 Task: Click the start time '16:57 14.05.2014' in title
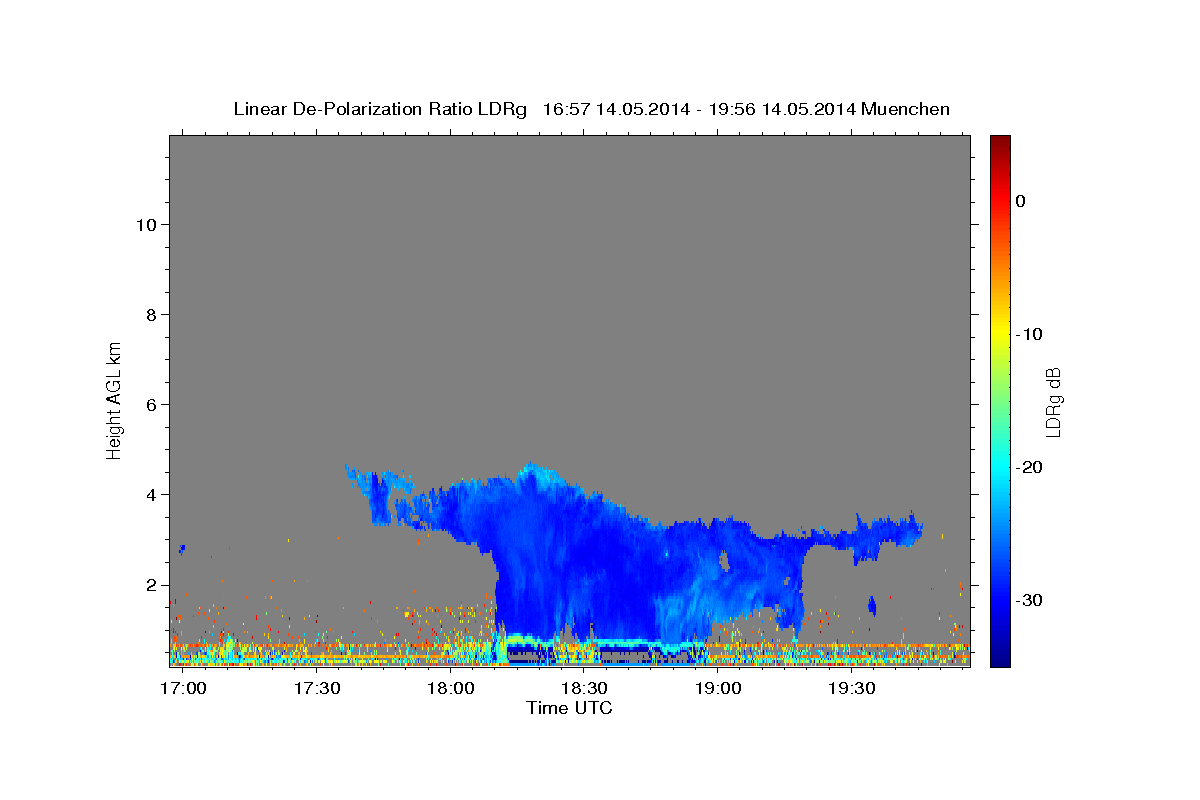[616, 109]
